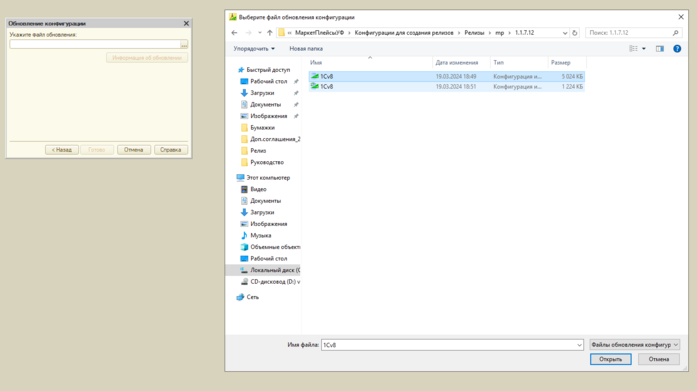The image size is (697, 391).
Task: Open the Руководство folder
Action: point(267,162)
